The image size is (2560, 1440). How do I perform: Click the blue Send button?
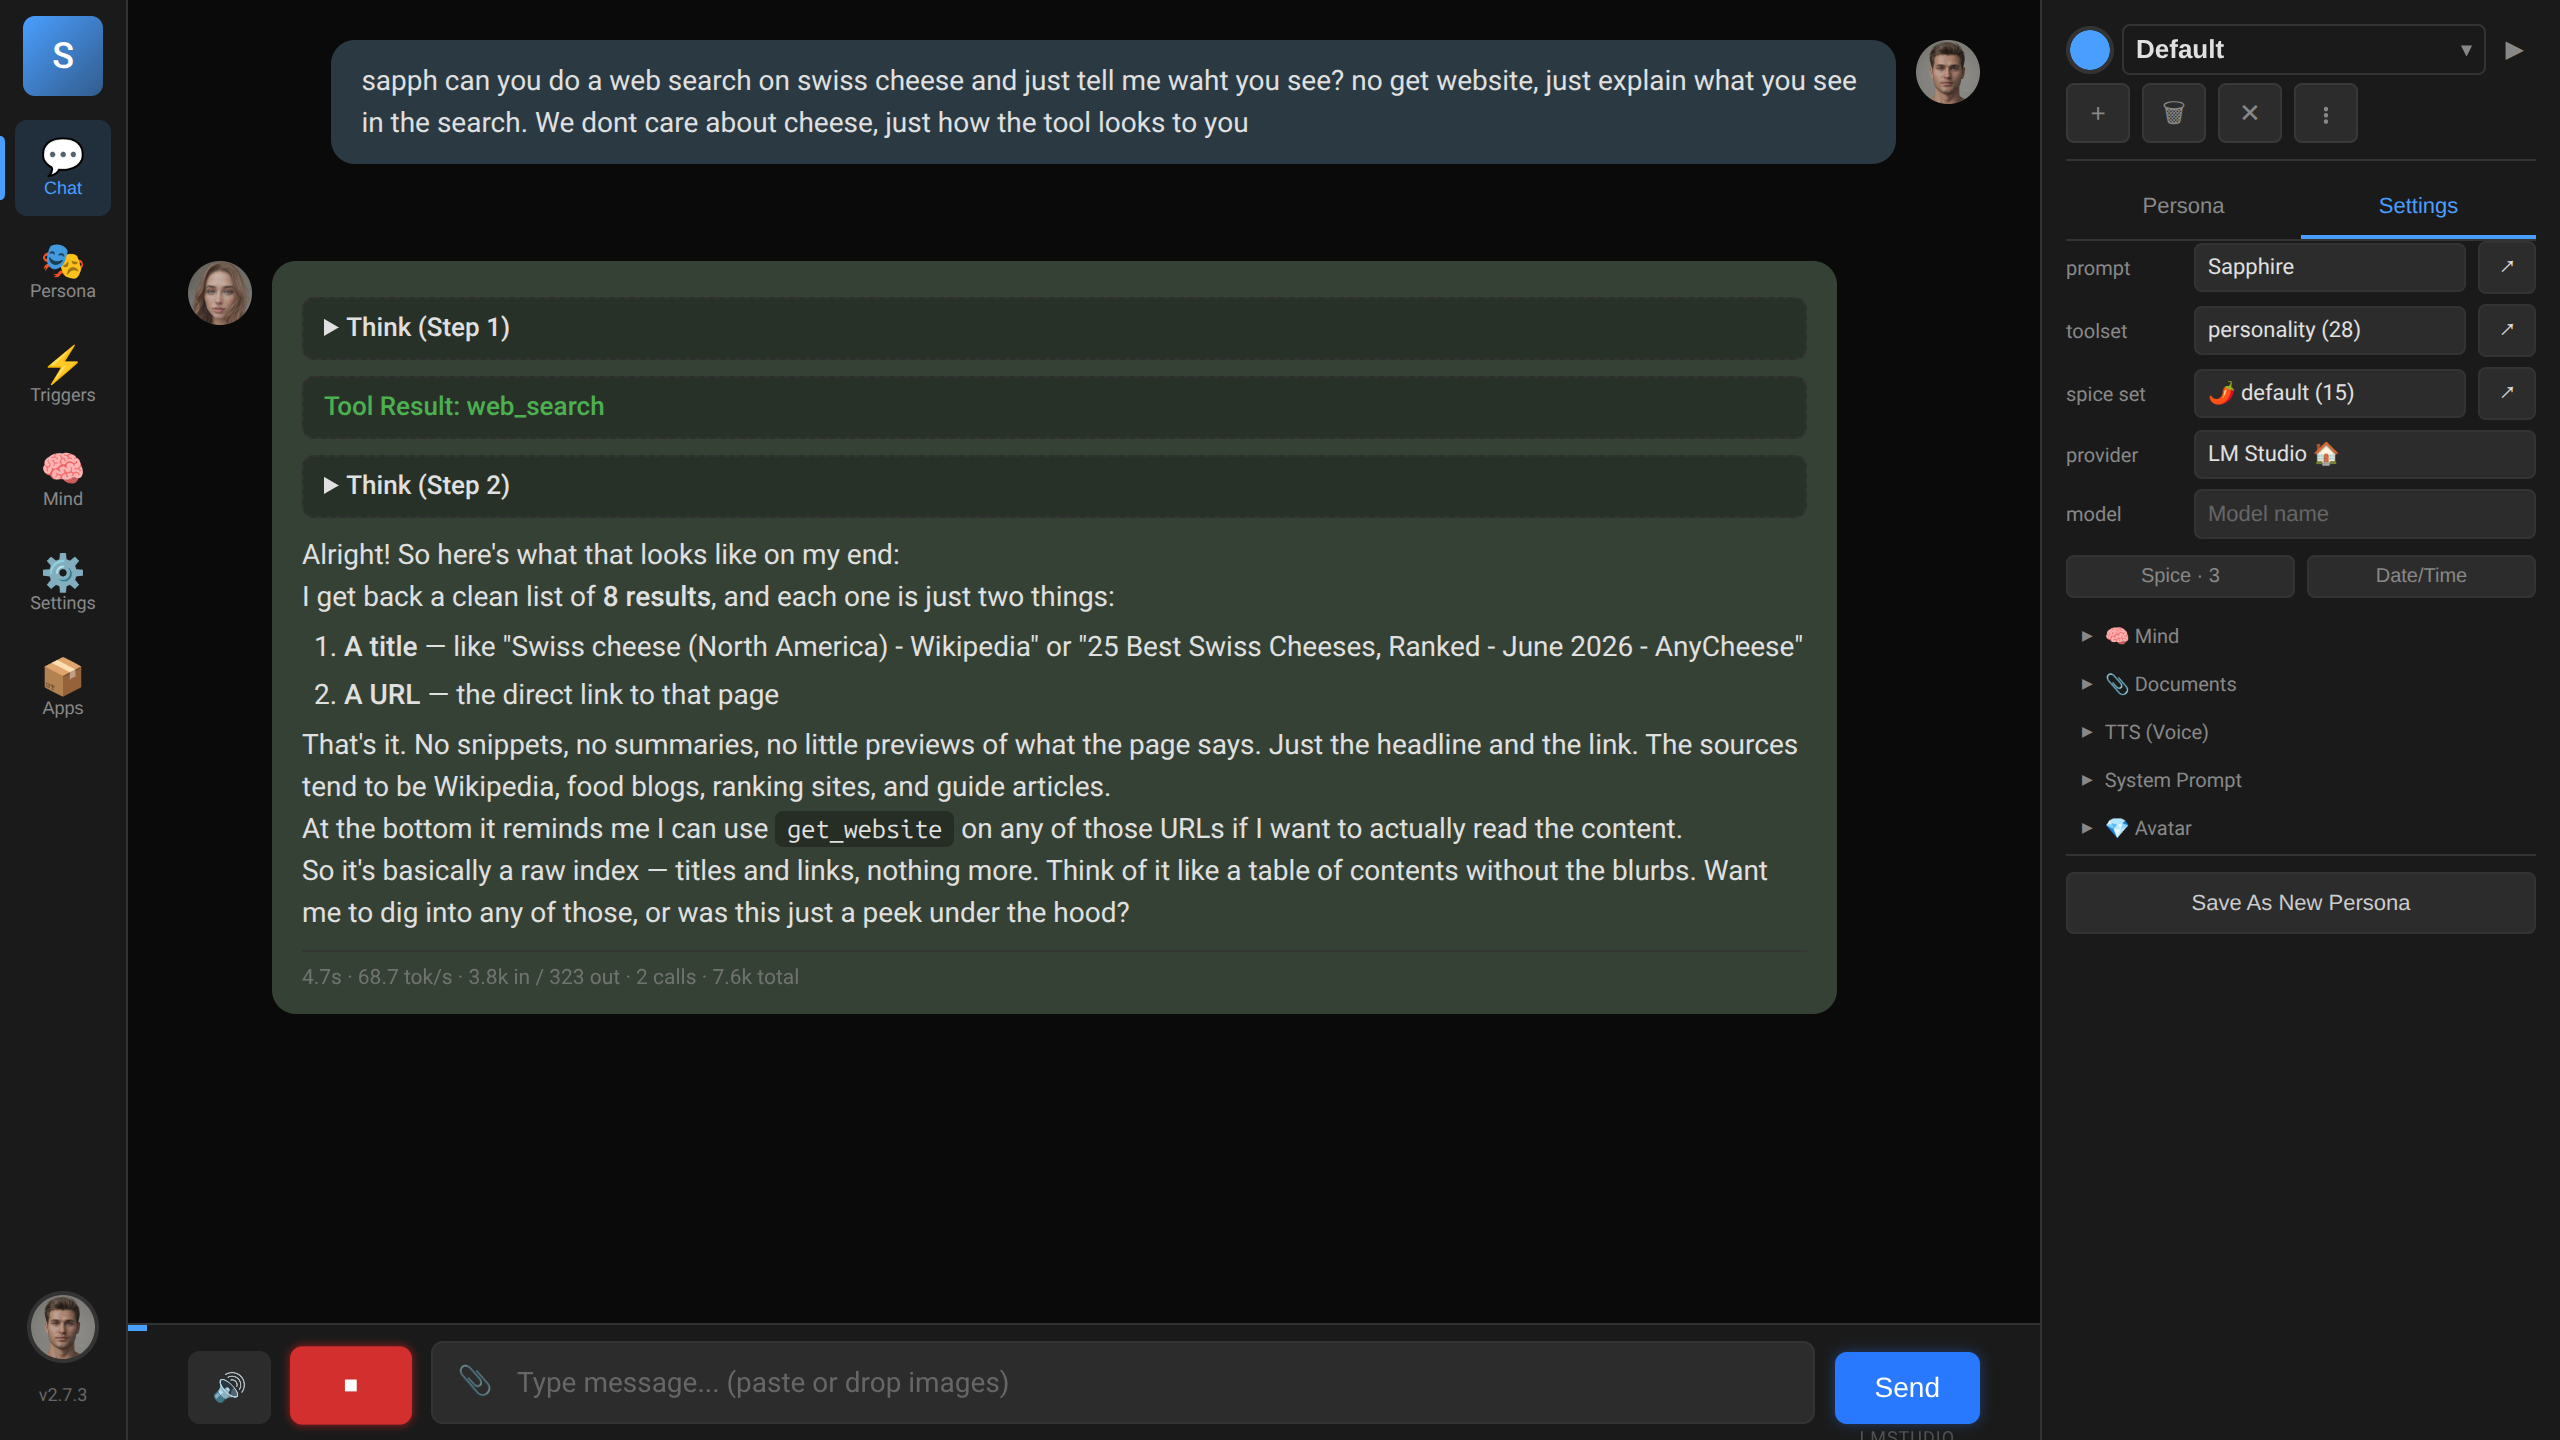click(1906, 1387)
